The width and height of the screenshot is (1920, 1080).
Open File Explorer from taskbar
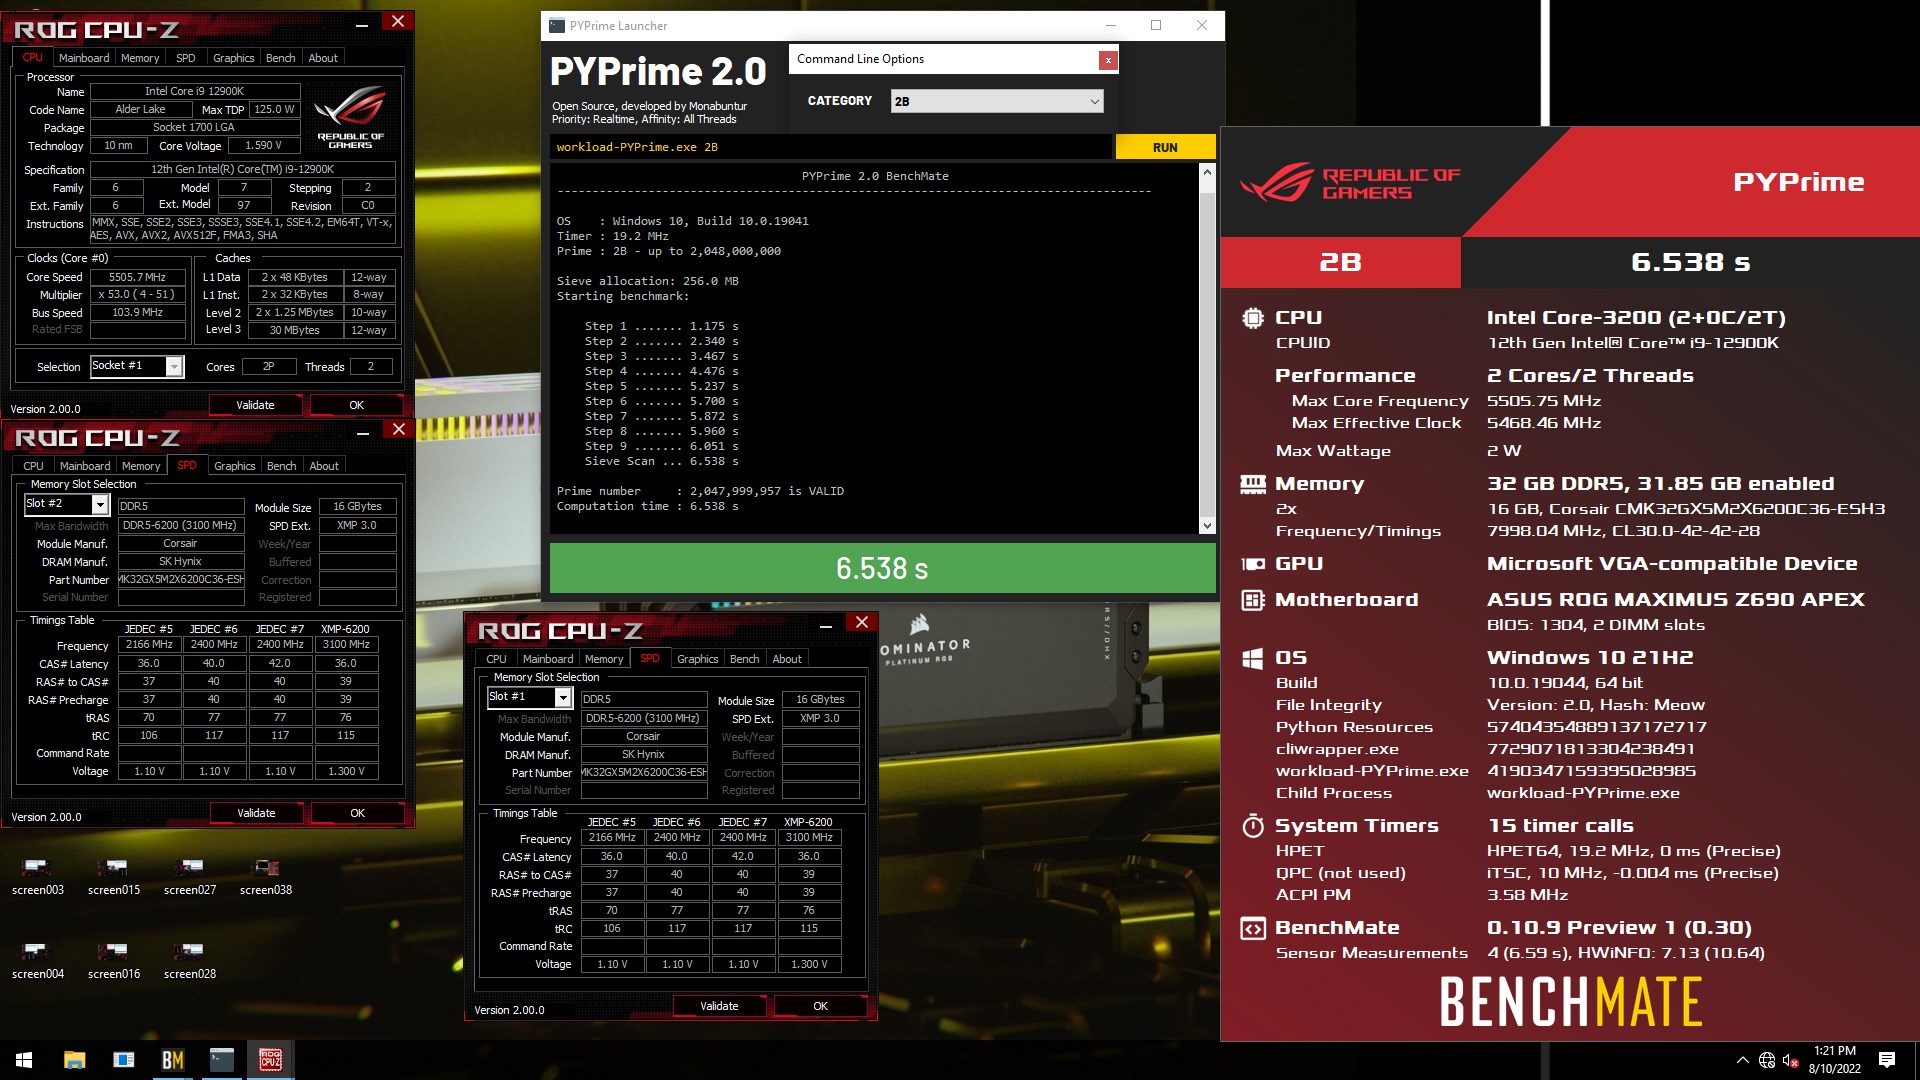(x=74, y=1060)
